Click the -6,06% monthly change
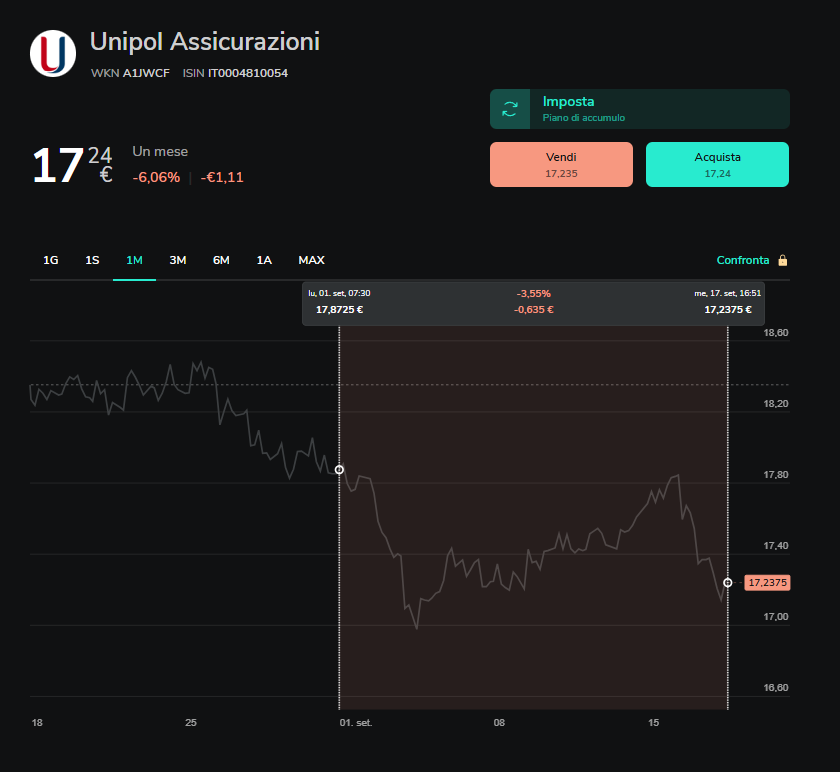This screenshot has width=840, height=772. 156,177
